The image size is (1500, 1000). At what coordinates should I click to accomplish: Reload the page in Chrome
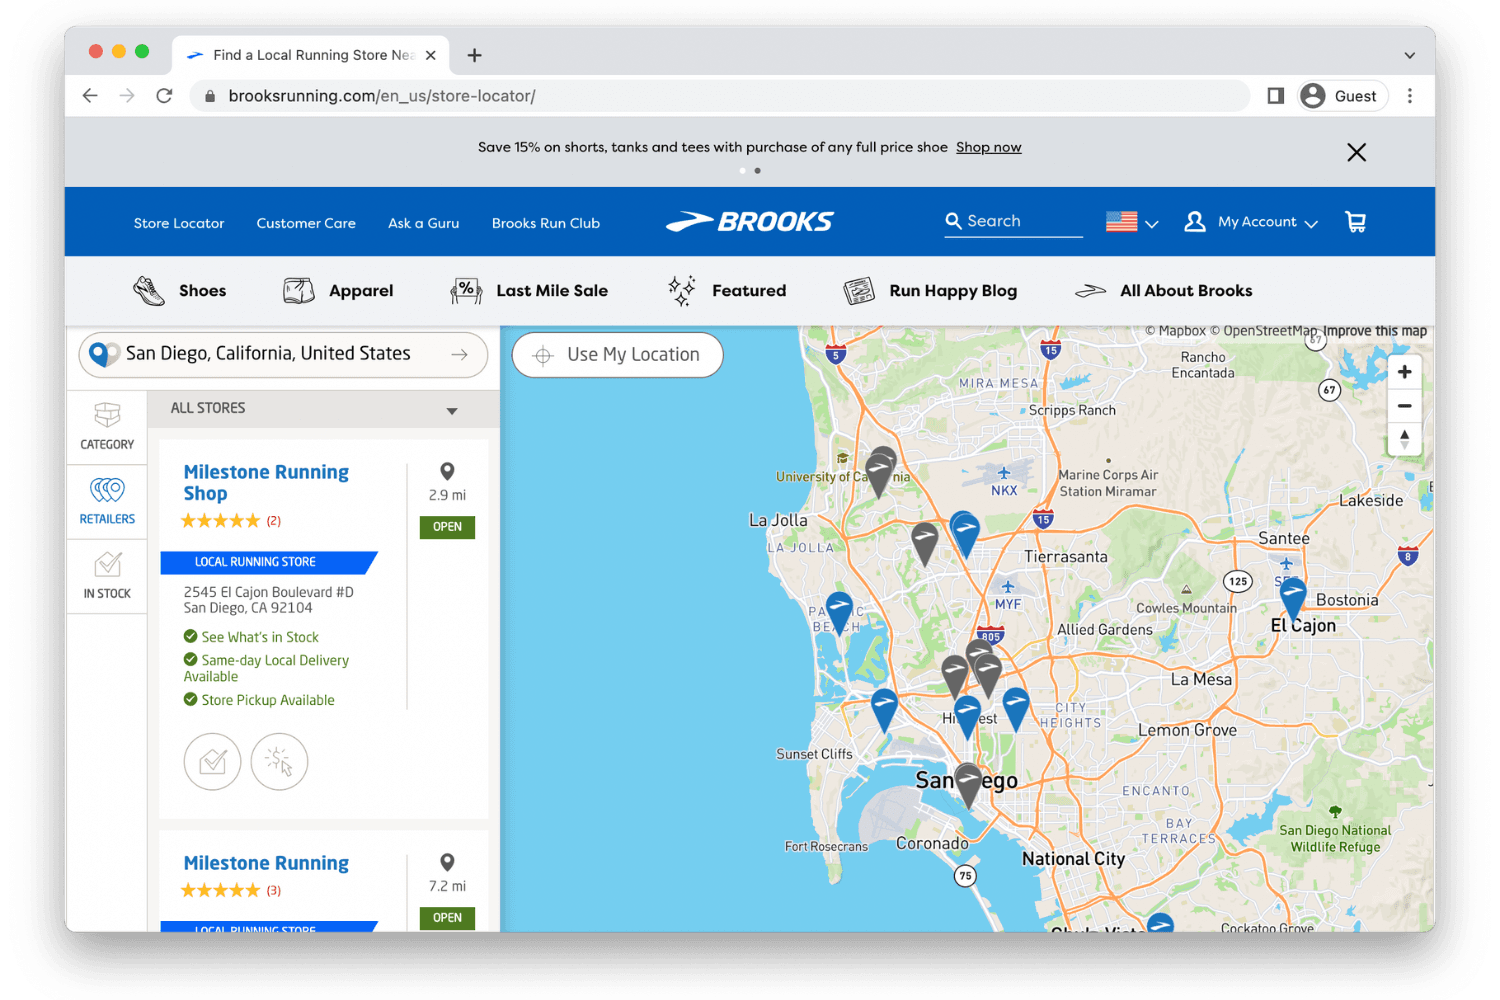pyautogui.click(x=164, y=96)
